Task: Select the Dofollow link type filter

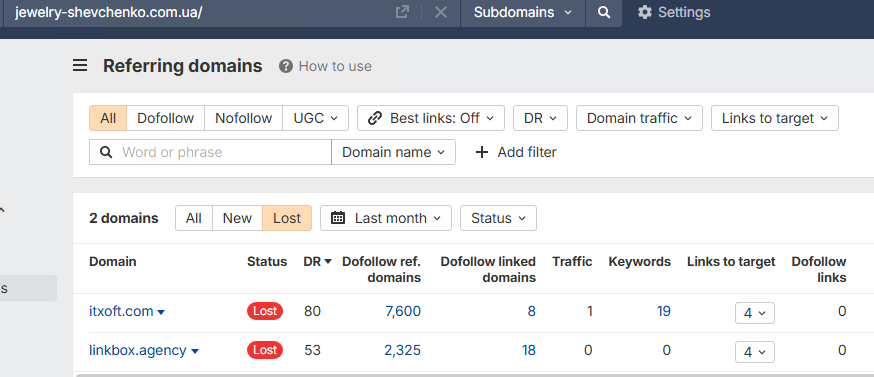Action: [x=166, y=118]
